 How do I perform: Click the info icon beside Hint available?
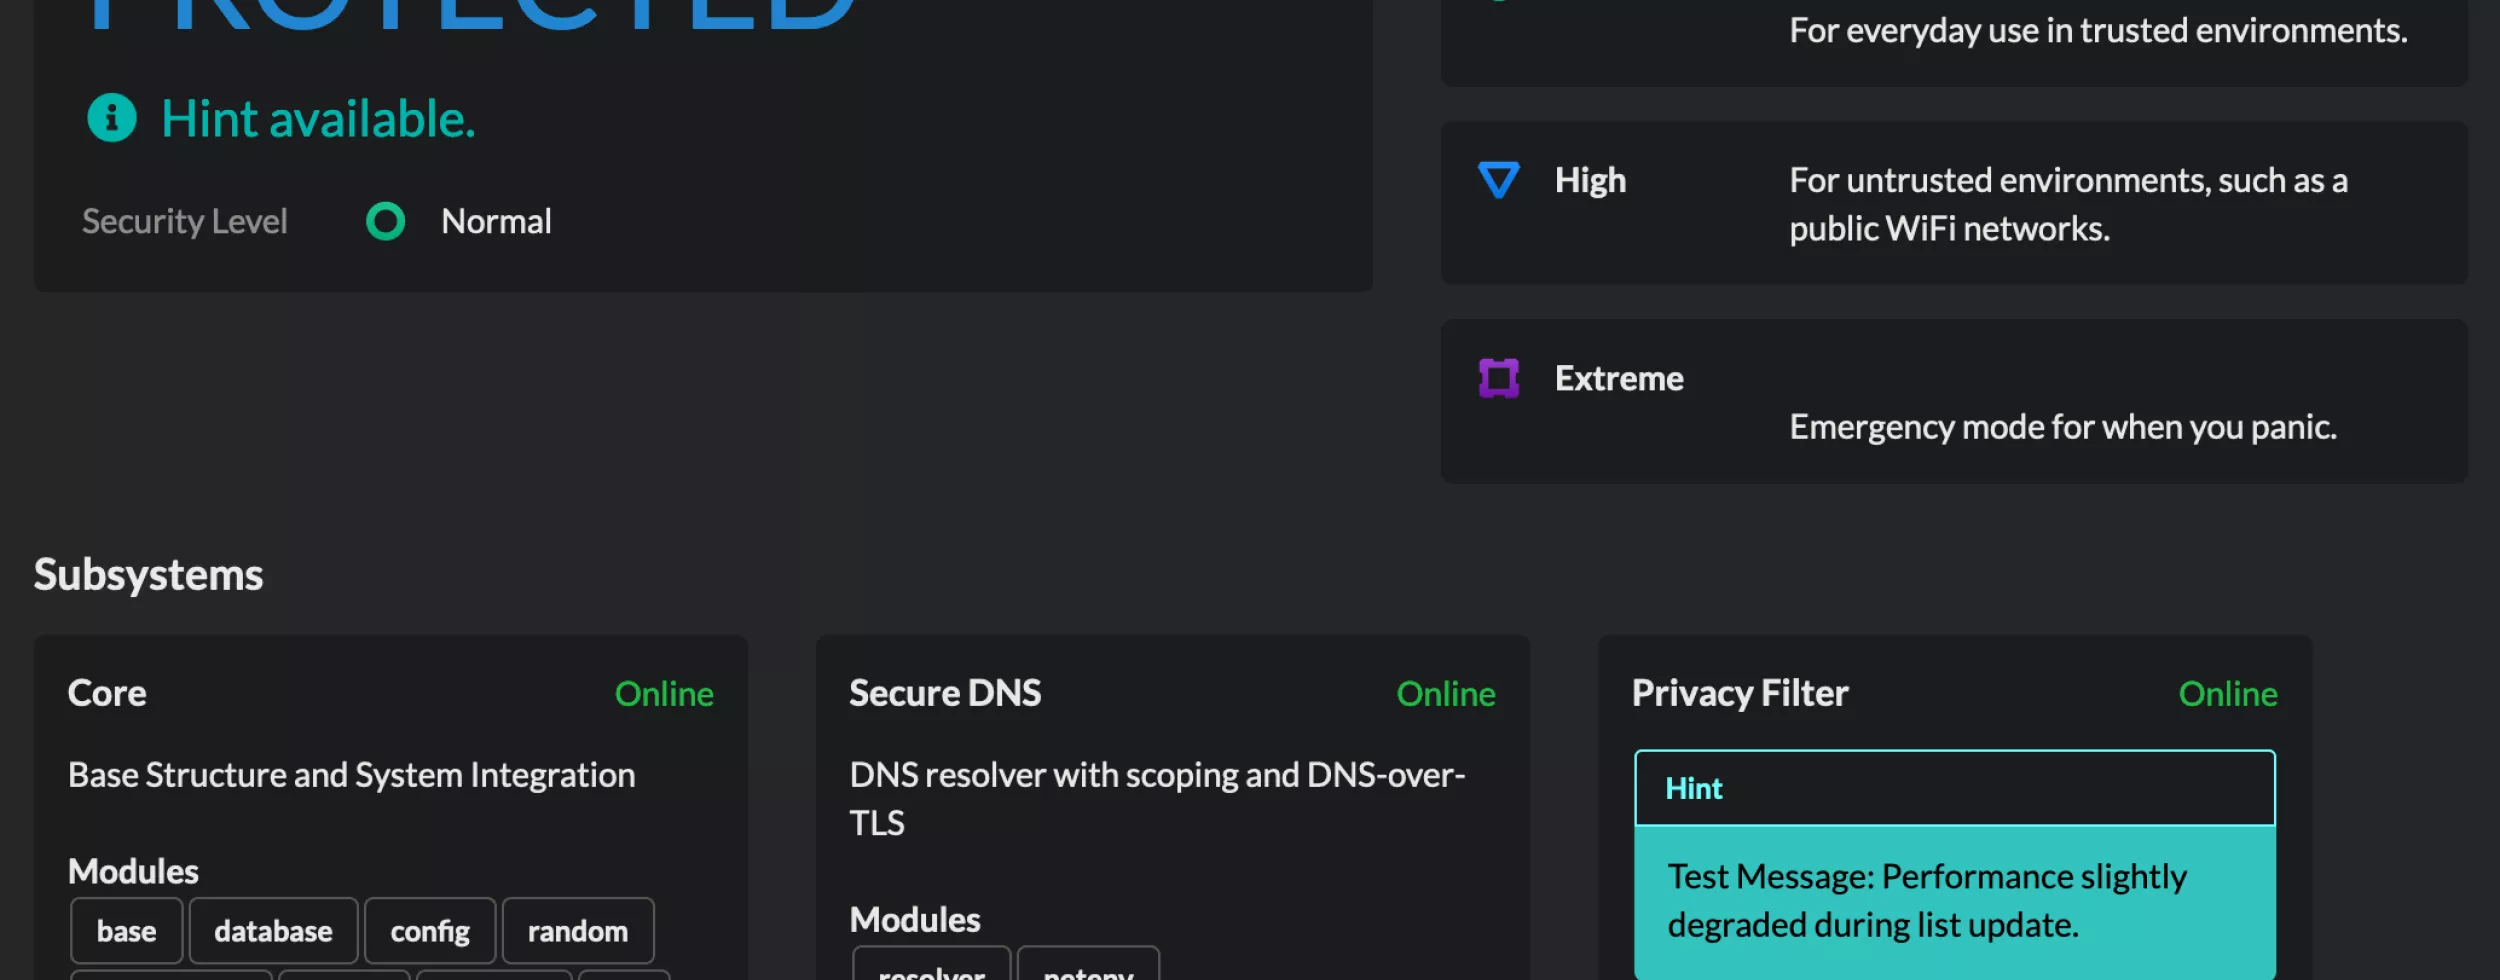[x=111, y=118]
